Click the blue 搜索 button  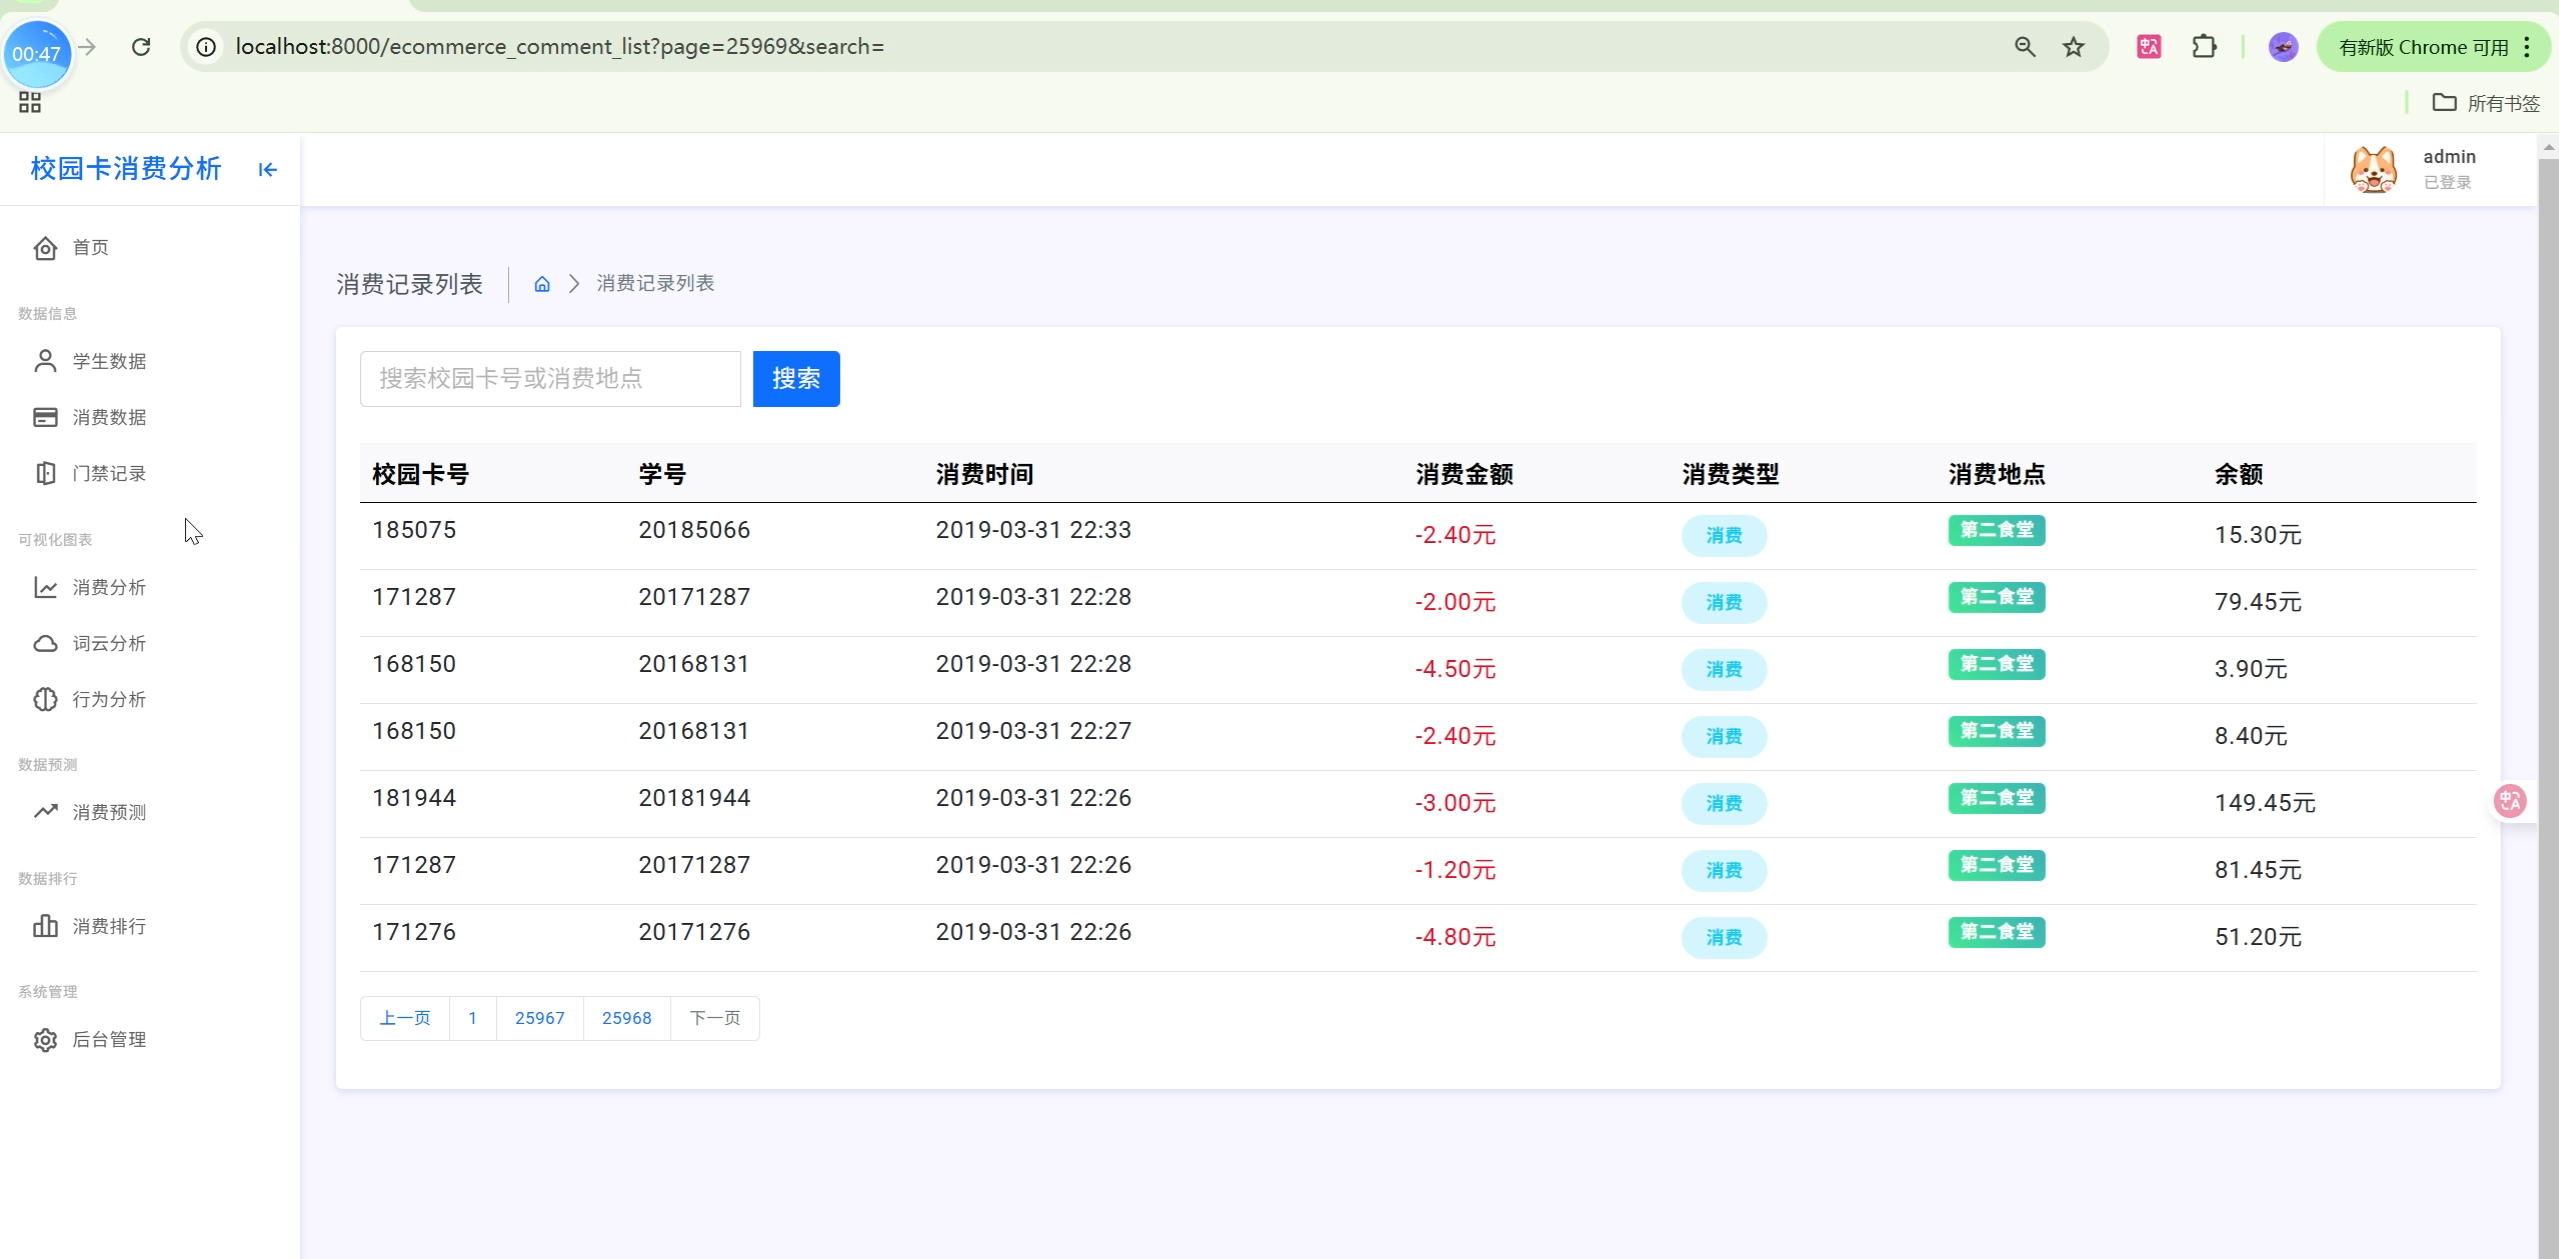[795, 379]
